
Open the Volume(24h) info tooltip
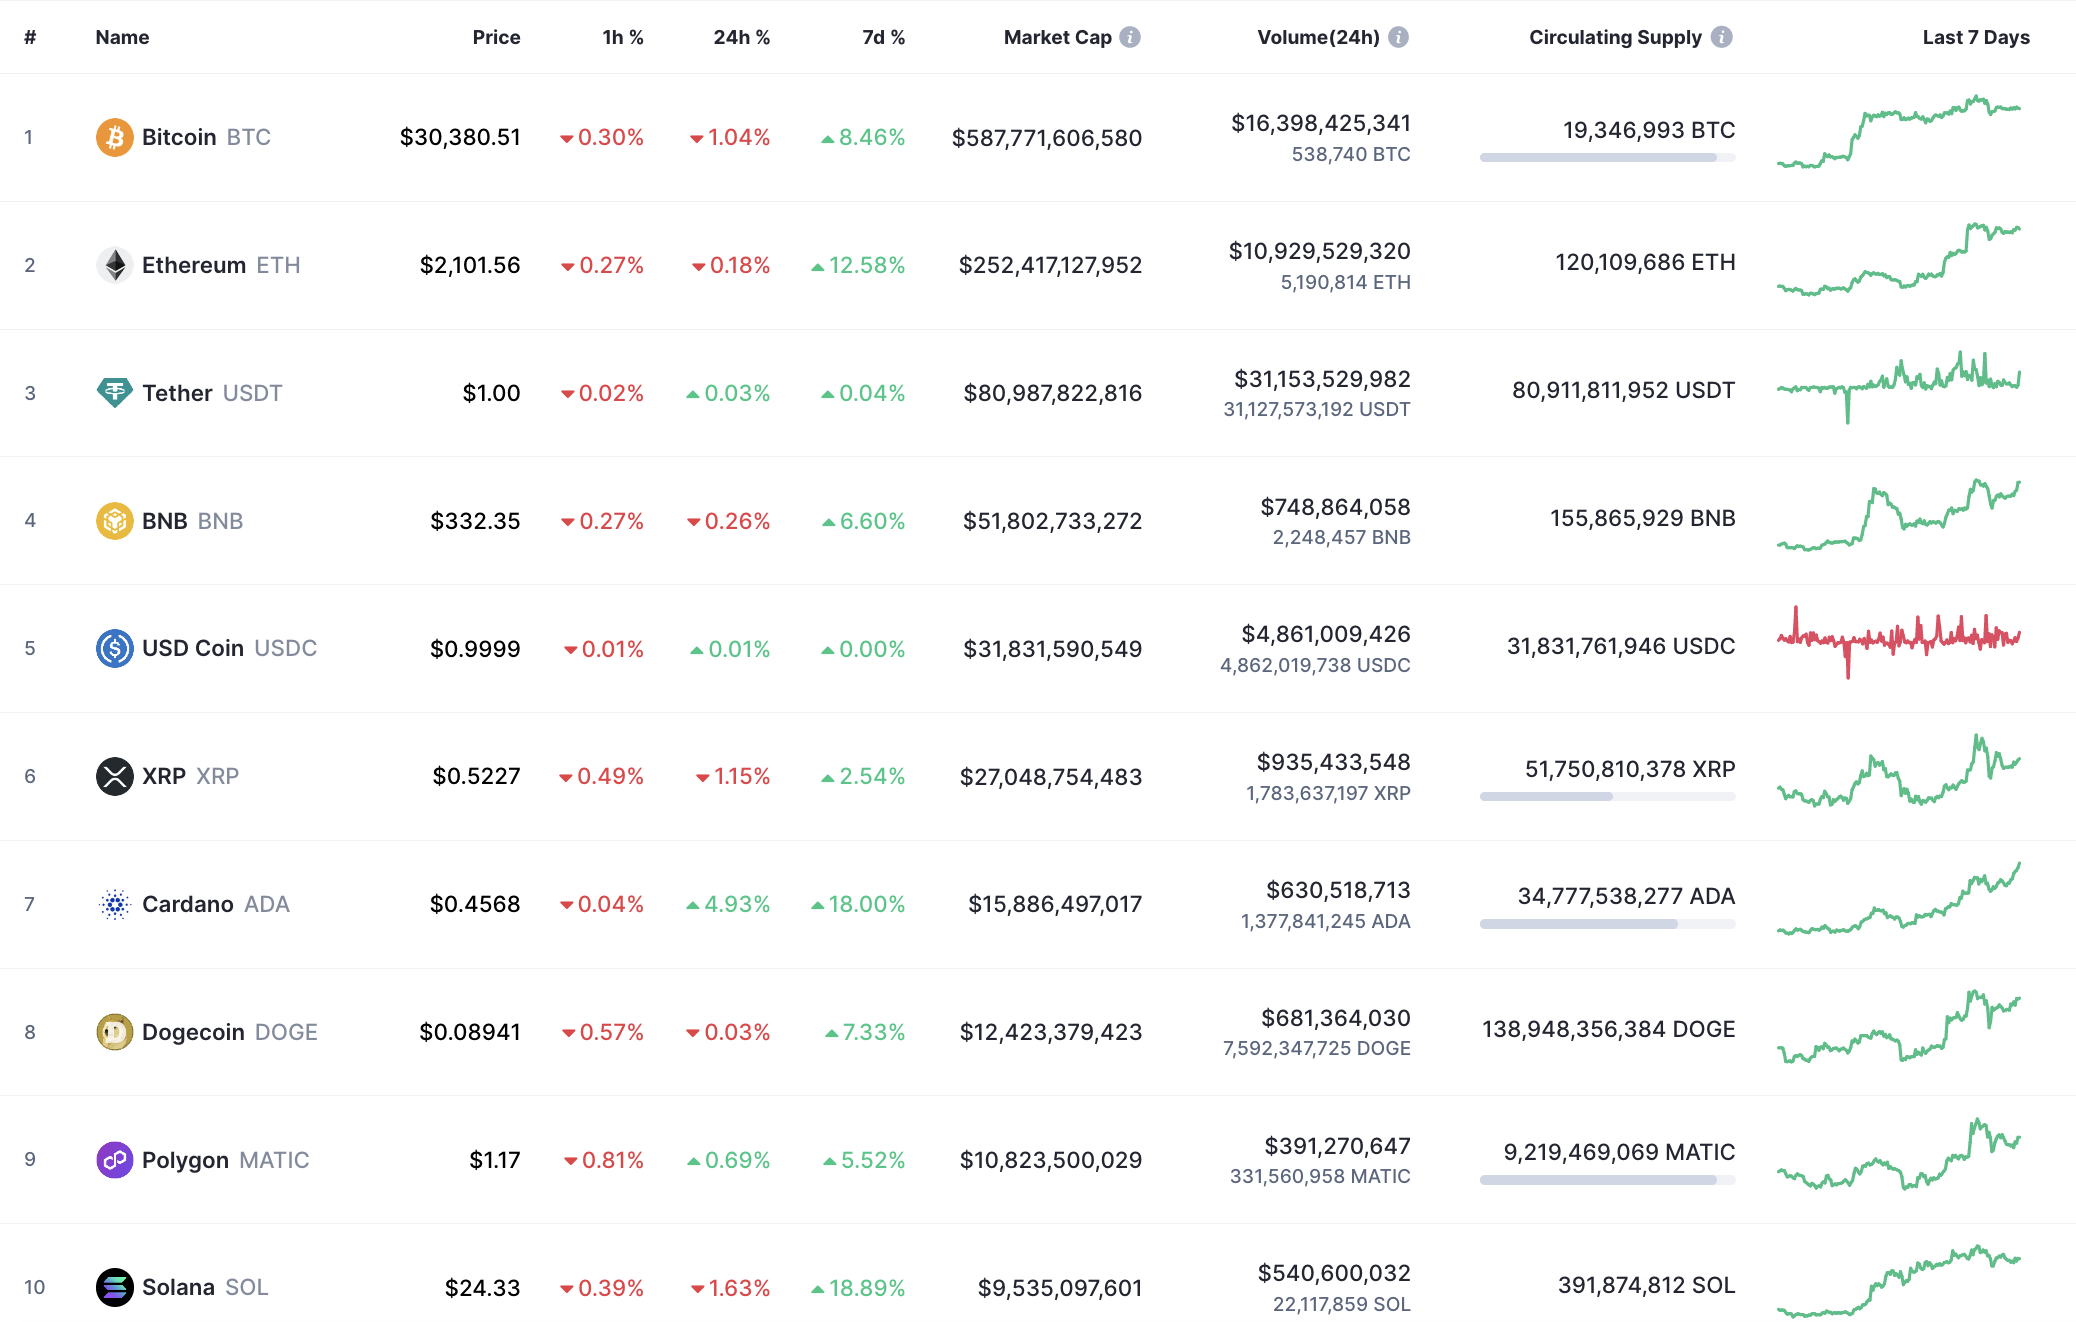(1399, 37)
